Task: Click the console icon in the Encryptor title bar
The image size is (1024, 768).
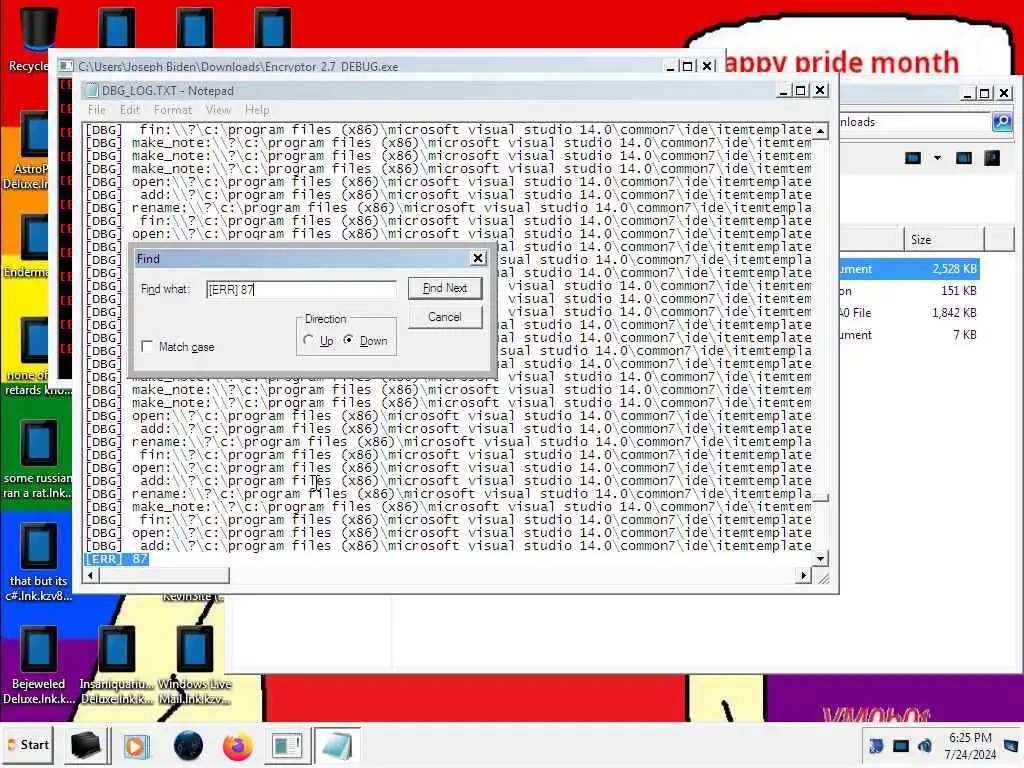Action: click(x=65, y=66)
